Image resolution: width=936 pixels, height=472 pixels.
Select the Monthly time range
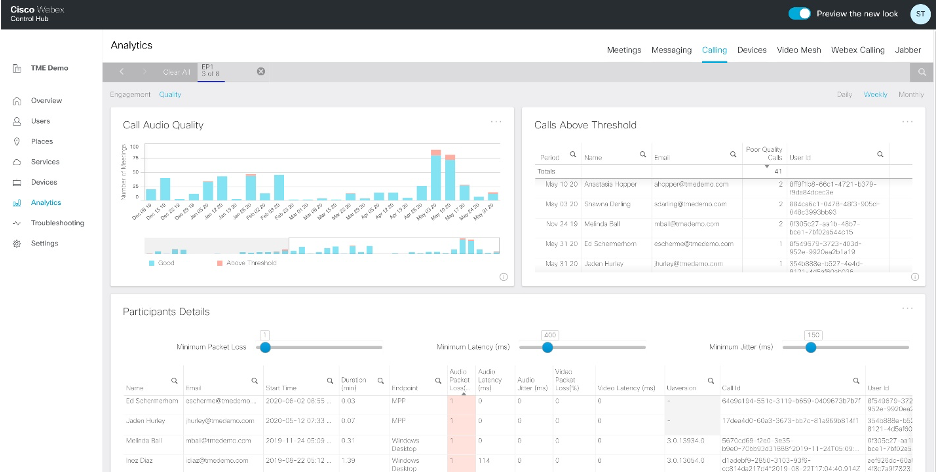[910, 94]
